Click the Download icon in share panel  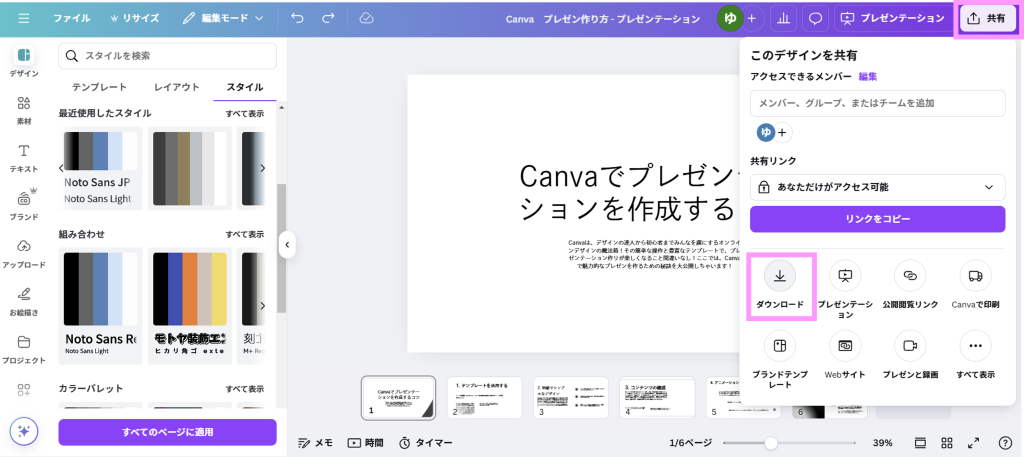click(780, 275)
